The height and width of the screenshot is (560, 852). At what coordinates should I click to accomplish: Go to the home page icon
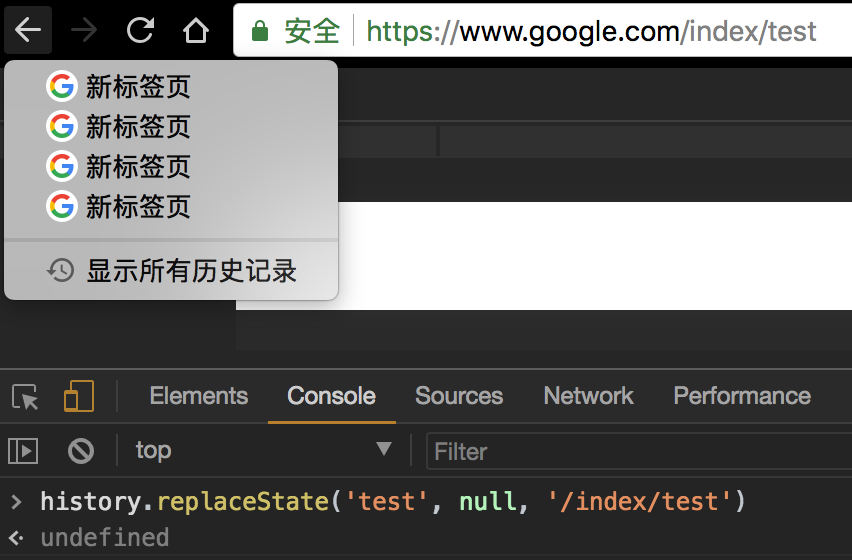[196, 31]
